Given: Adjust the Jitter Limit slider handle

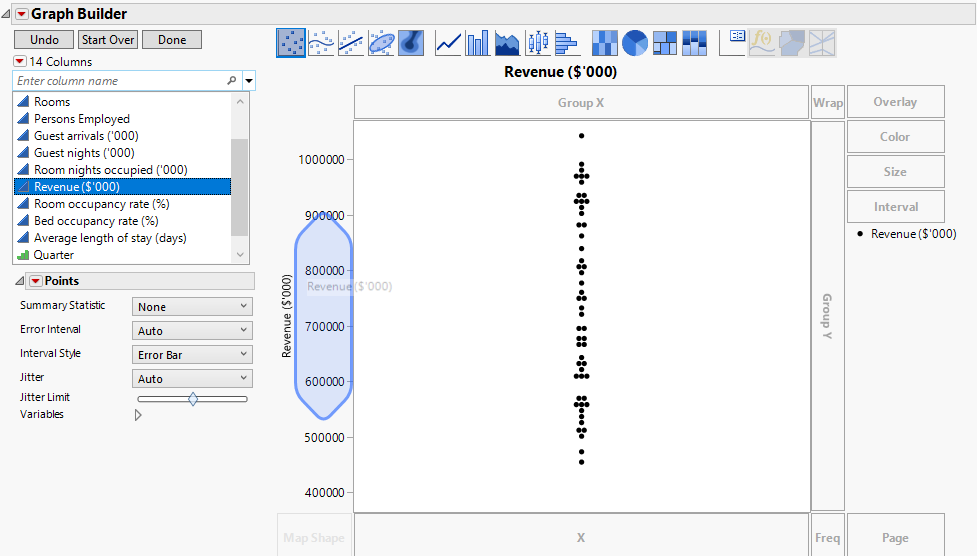Looking at the screenshot, I should [x=193, y=399].
